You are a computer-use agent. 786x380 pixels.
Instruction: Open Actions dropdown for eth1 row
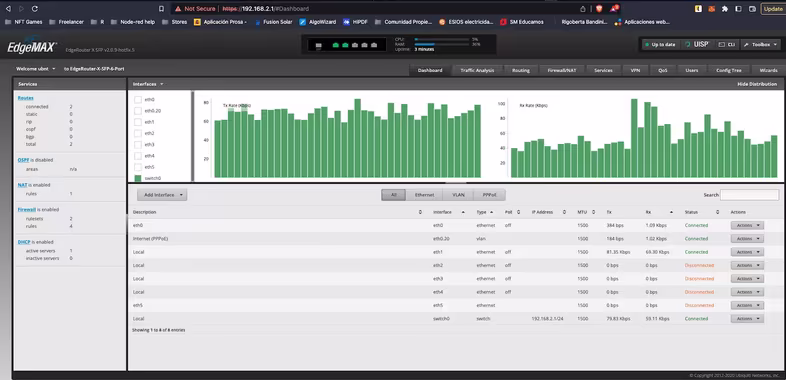pyautogui.click(x=747, y=252)
